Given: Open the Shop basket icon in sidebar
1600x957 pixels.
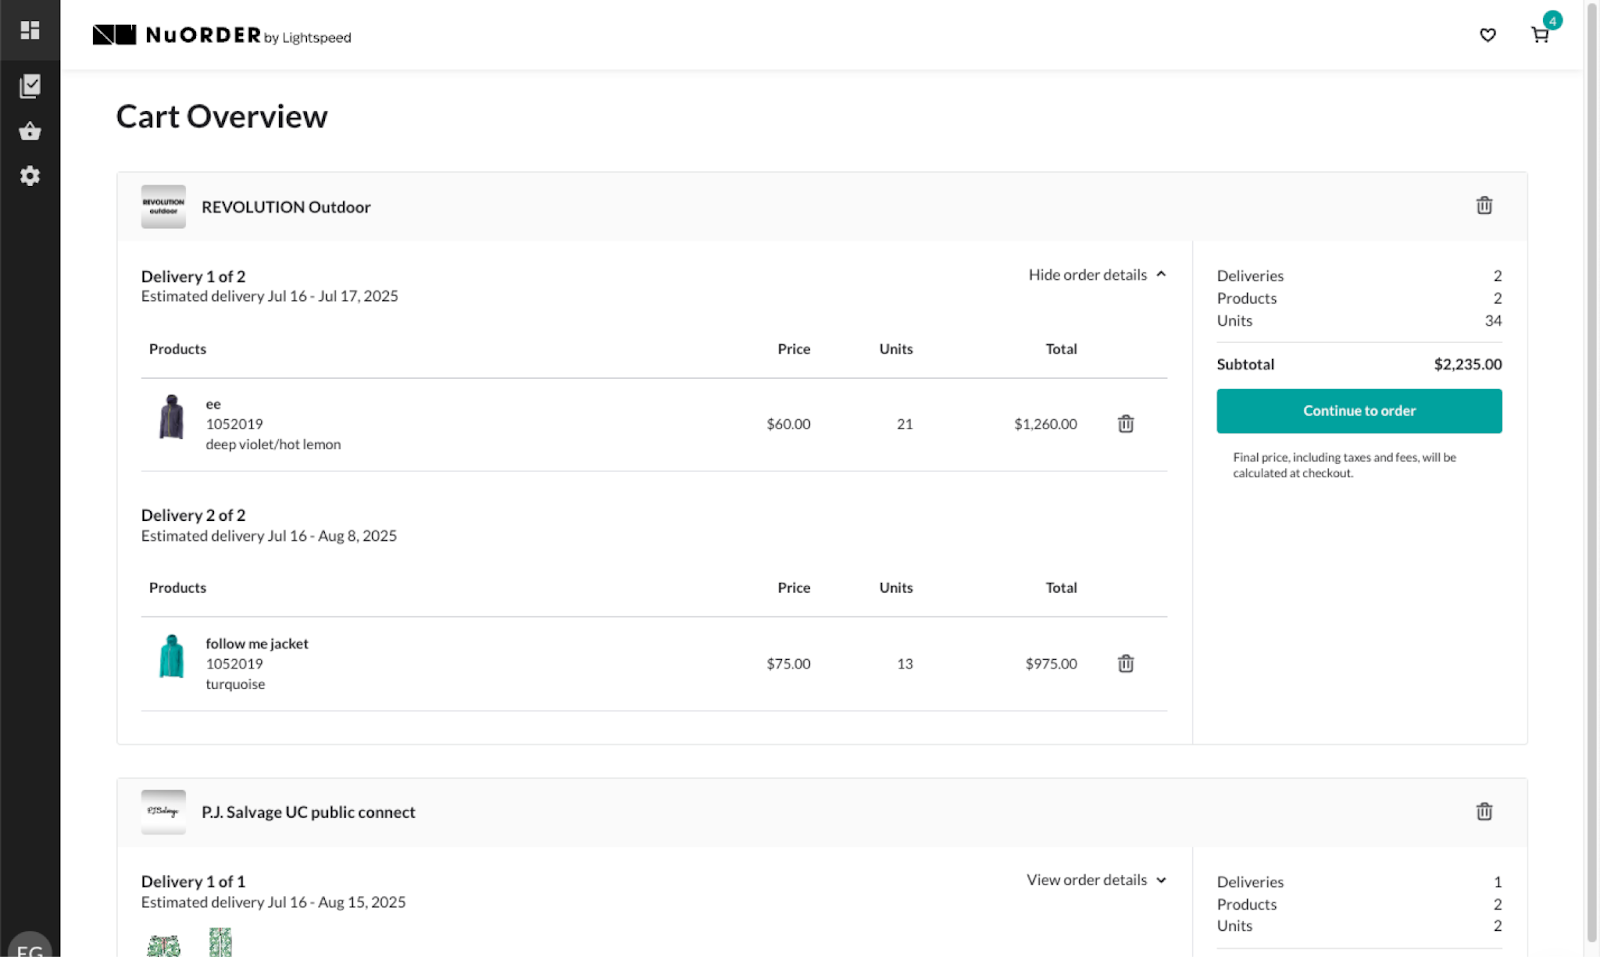Looking at the screenshot, I should (x=30, y=131).
